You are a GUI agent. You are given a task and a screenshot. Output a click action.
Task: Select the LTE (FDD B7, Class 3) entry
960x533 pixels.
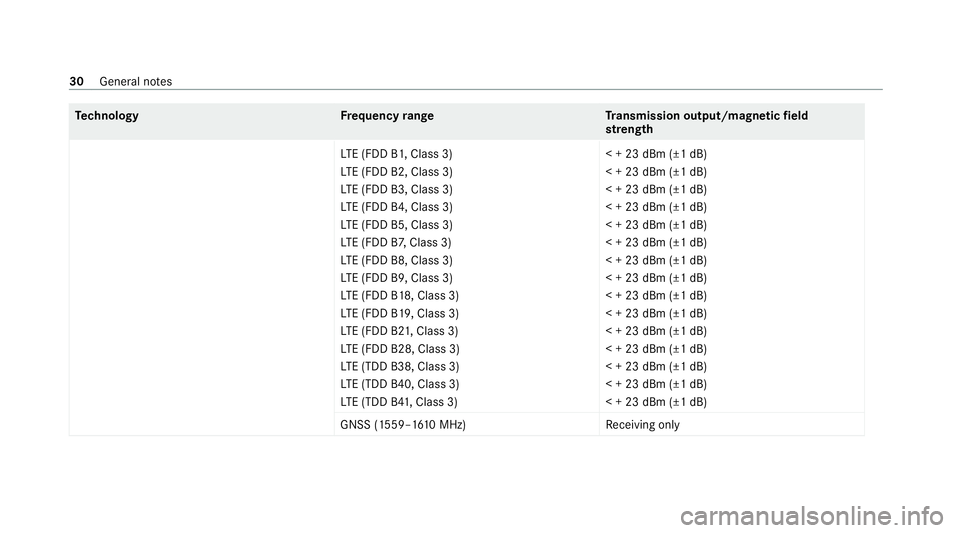click(x=396, y=243)
